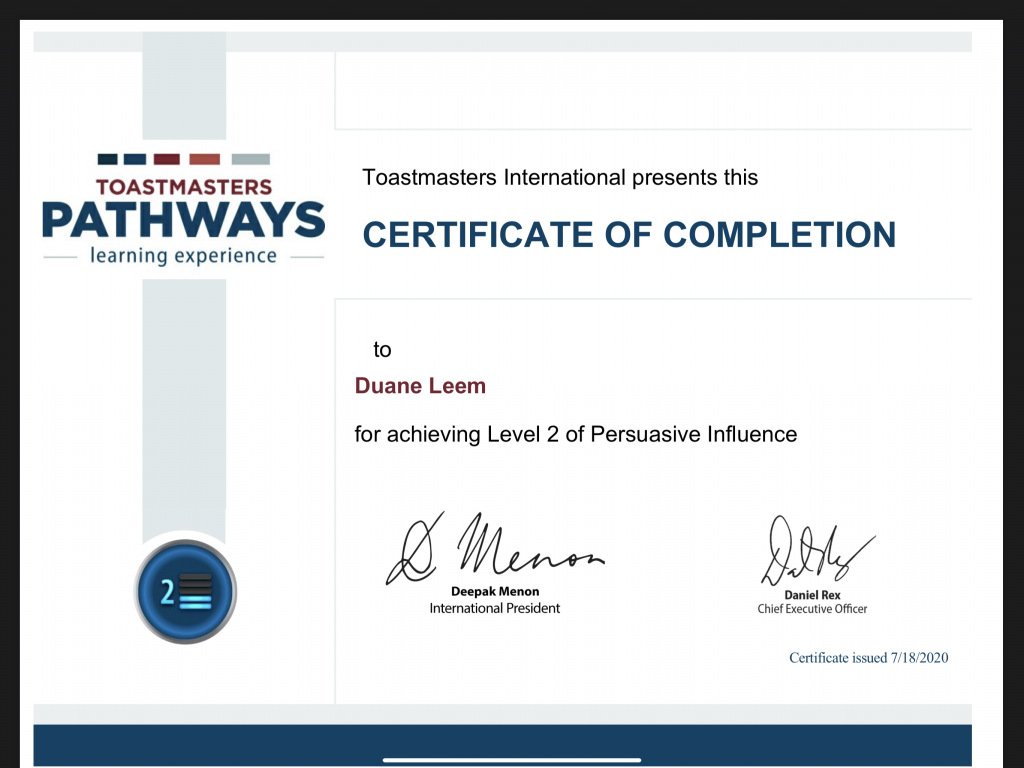This screenshot has height=768, width=1024.
Task: Click the International President title text
Action: click(495, 608)
